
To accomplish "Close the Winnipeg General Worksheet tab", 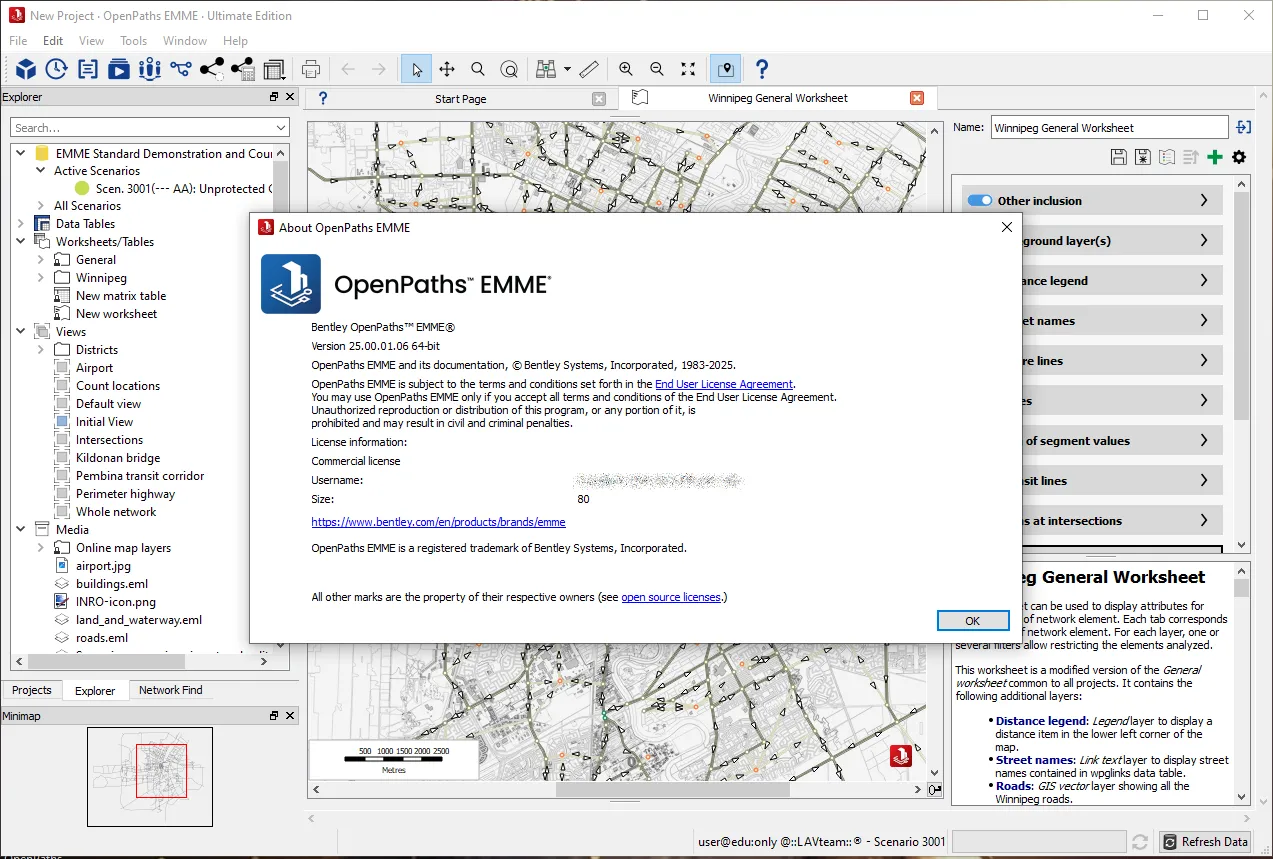I will pos(917,98).
